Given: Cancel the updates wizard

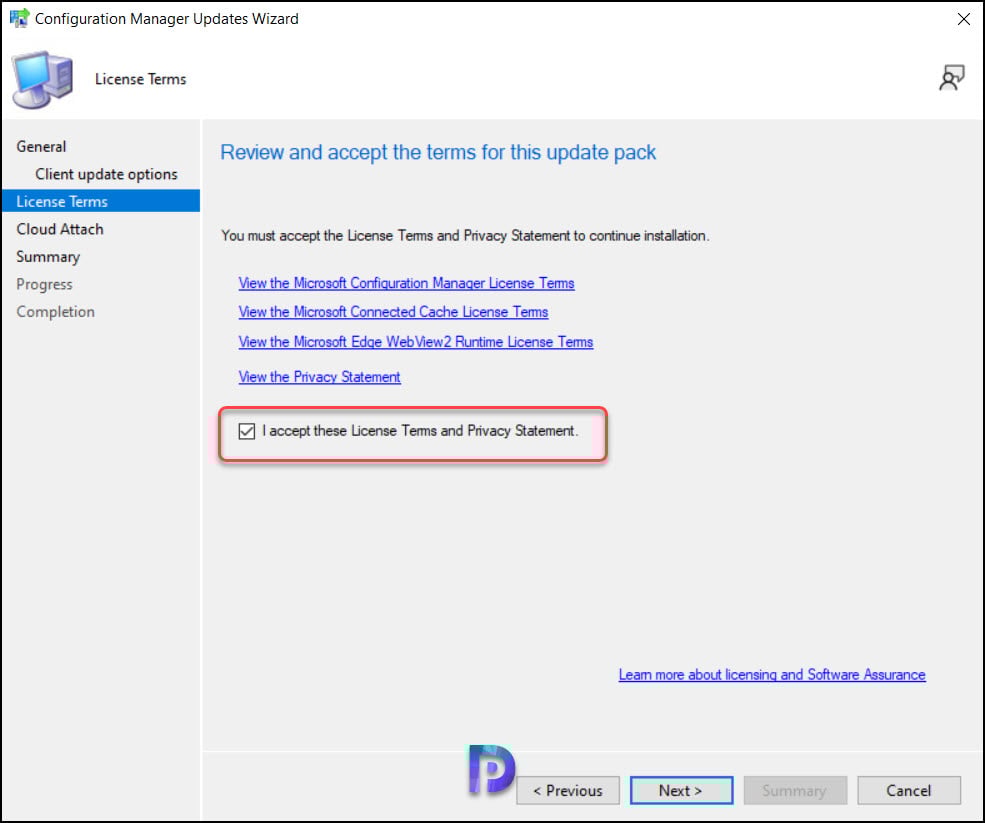Looking at the screenshot, I should (x=908, y=790).
